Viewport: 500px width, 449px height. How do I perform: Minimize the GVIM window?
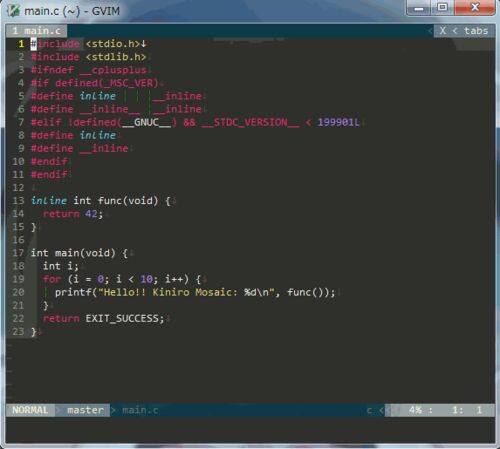click(419, 8)
